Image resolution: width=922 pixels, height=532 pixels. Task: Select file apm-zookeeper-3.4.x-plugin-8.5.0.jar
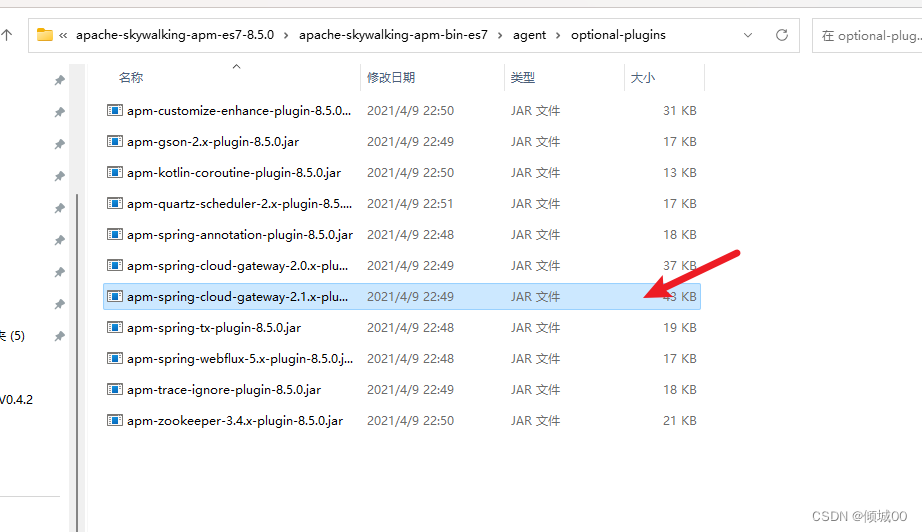pyautogui.click(x=235, y=421)
